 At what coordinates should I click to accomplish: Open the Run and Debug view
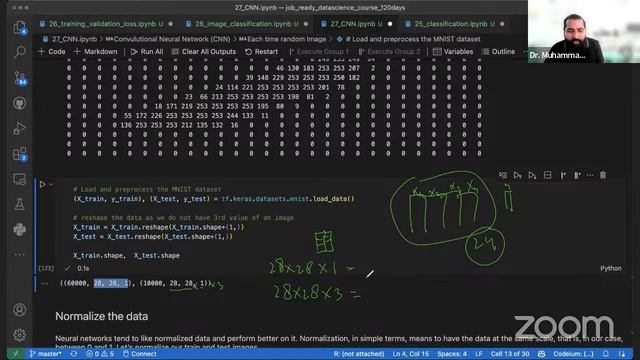pos(19,129)
